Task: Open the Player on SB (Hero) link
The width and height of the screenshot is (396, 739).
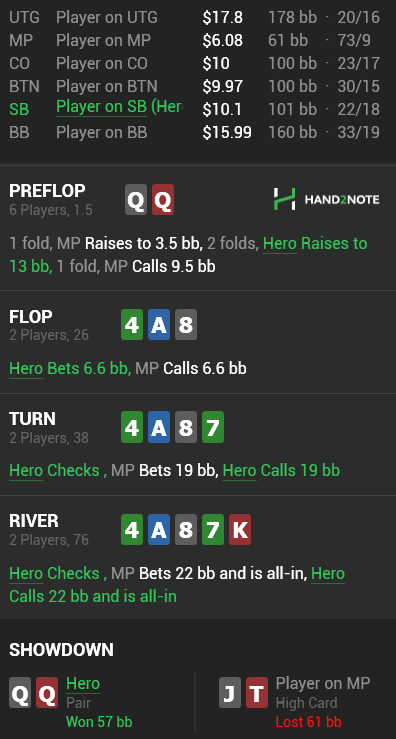Action: 119,108
